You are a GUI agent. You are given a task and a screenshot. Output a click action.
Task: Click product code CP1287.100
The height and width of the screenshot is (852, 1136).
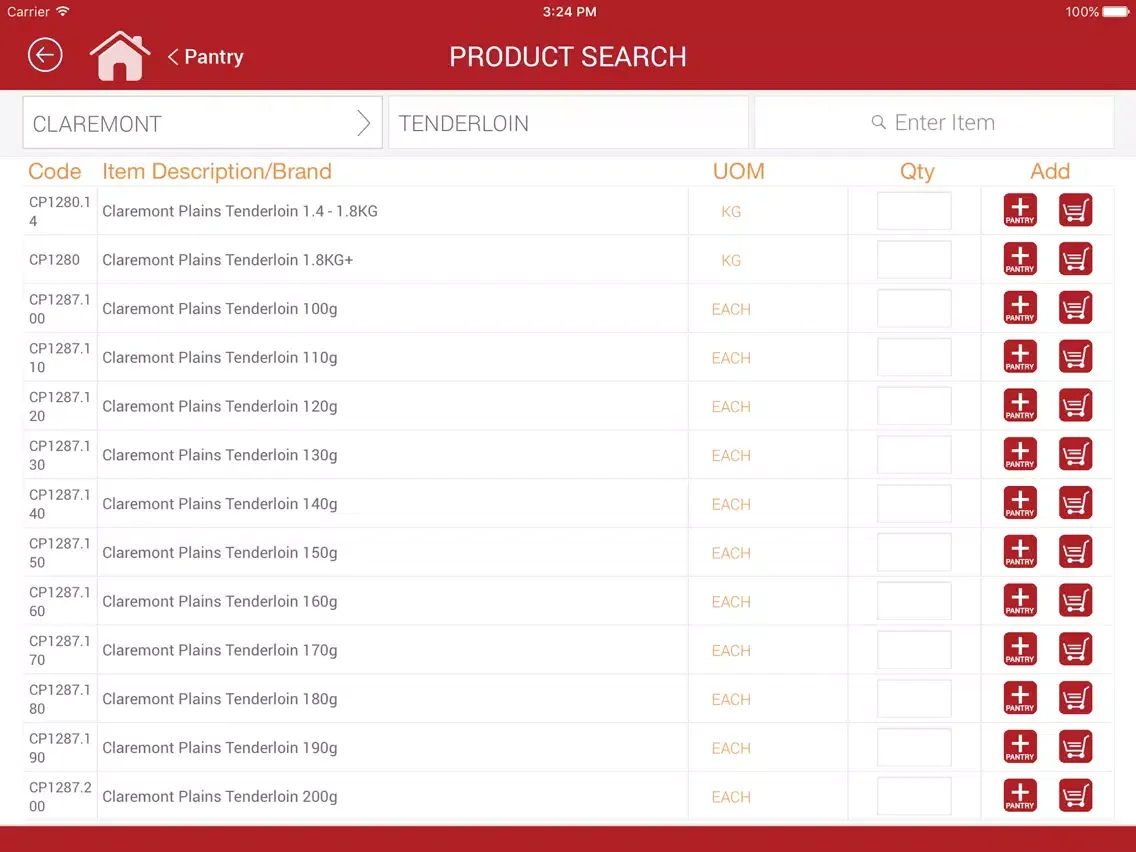tap(59, 309)
